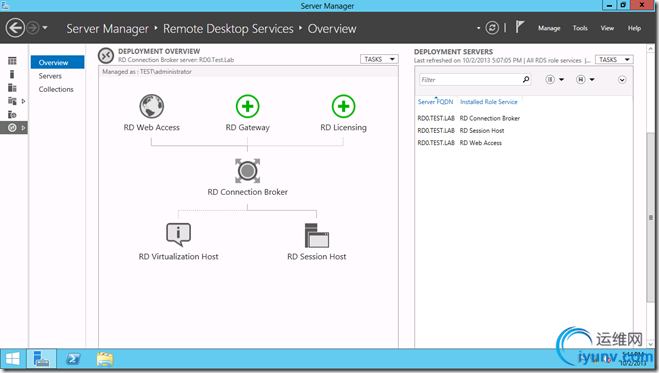Image resolution: width=659 pixels, height=373 pixels.
Task: Open Deployment Overview TASKS dropdown
Action: (x=379, y=59)
